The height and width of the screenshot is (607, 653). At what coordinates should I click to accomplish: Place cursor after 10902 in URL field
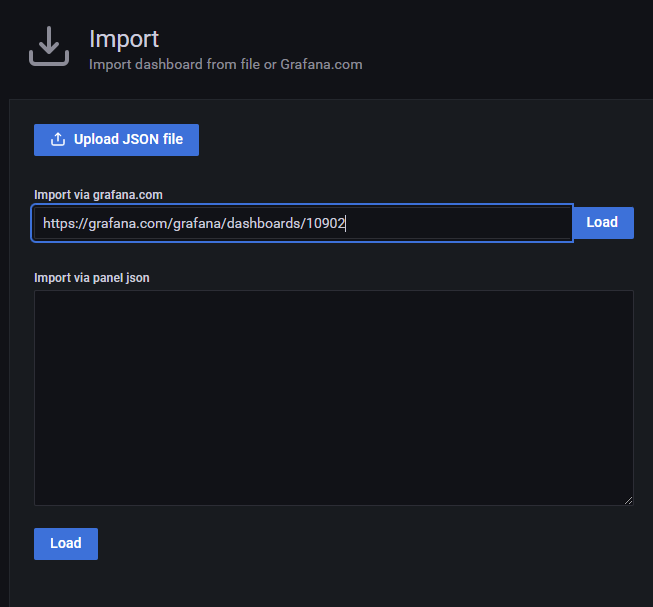346,224
